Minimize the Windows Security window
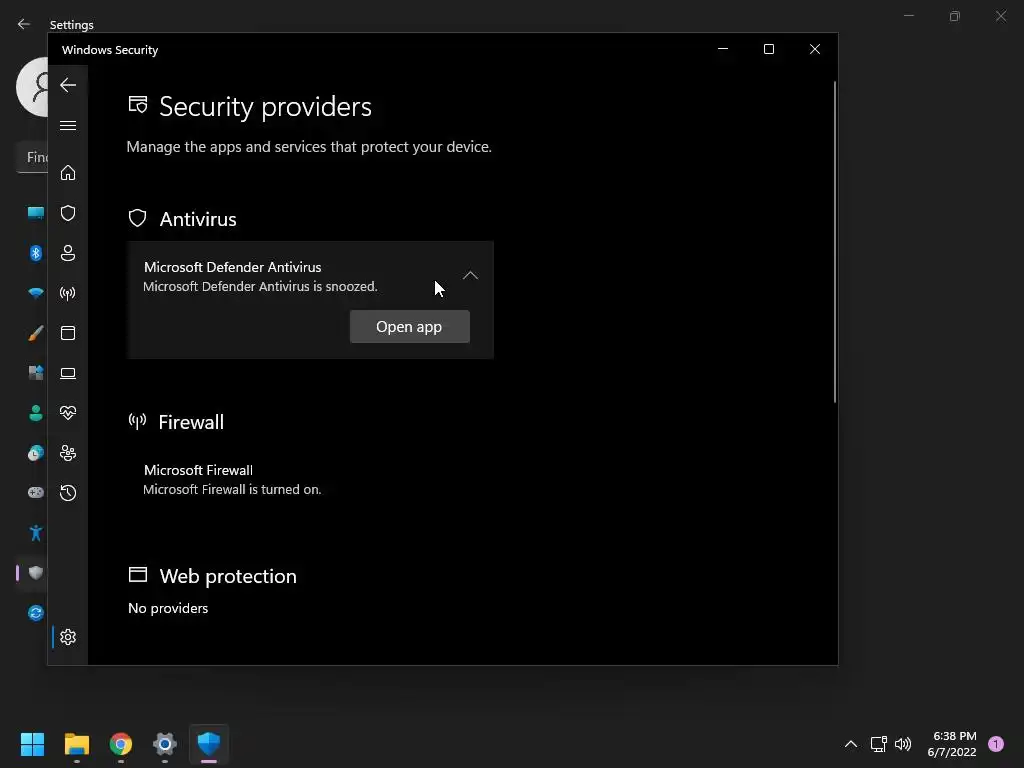This screenshot has height=768, width=1024. pyautogui.click(x=723, y=49)
